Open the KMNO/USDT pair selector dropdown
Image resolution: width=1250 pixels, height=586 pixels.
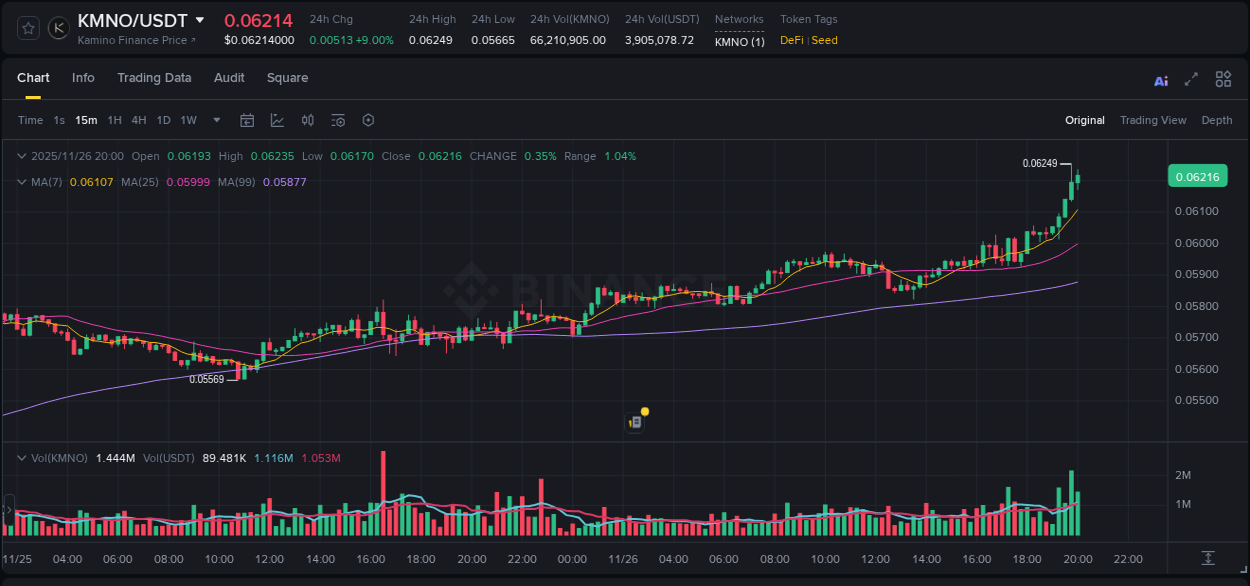click(x=202, y=19)
